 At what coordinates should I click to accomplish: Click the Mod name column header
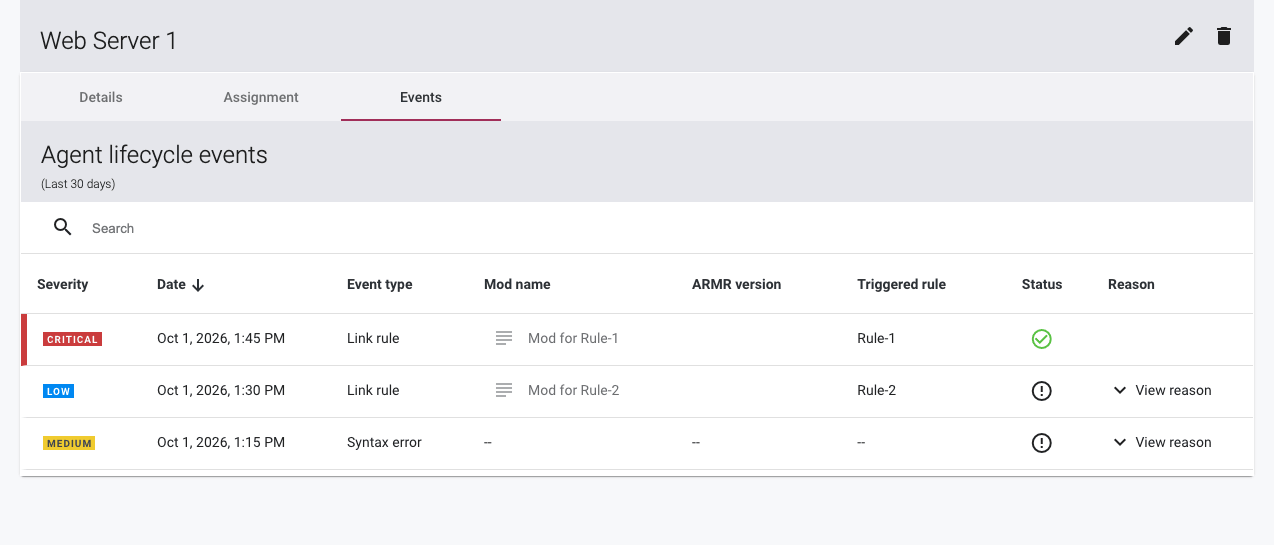(x=517, y=284)
